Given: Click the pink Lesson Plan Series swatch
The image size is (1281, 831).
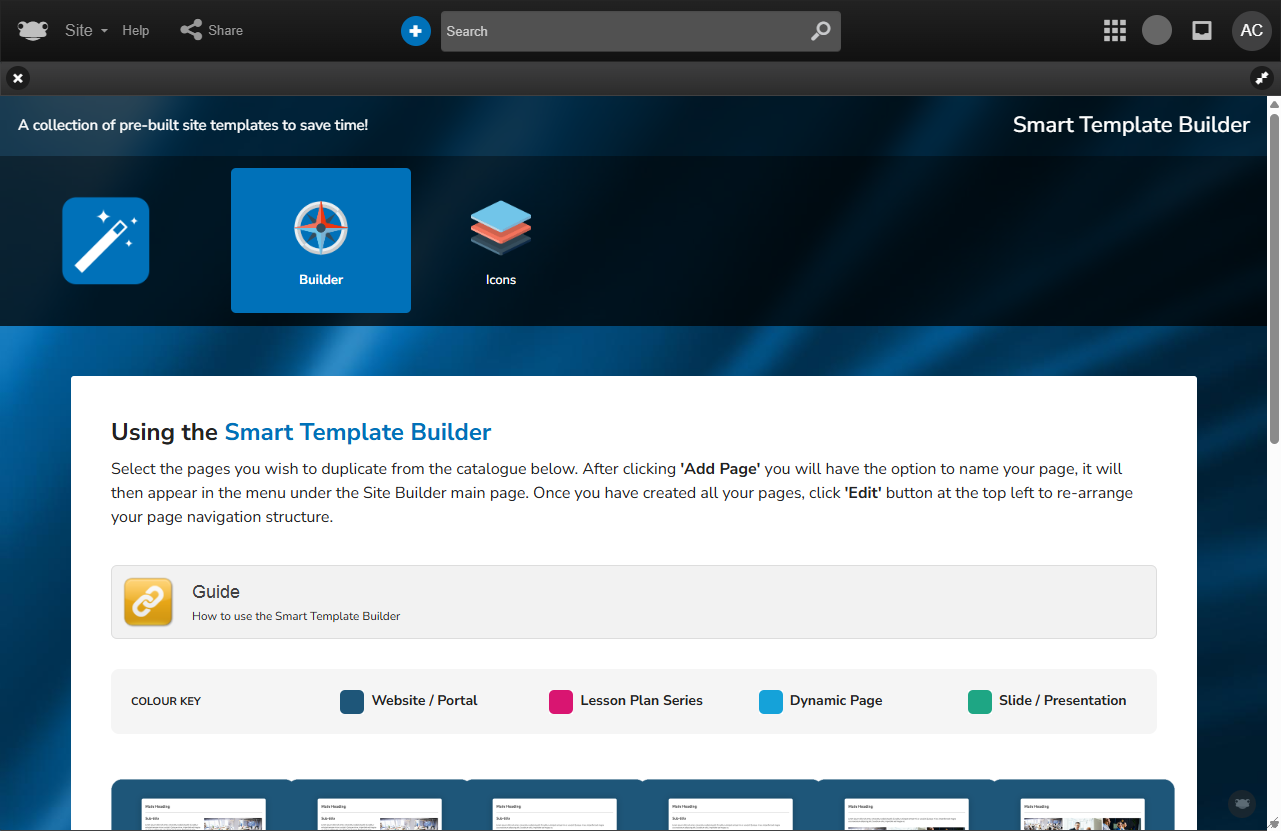Looking at the screenshot, I should pyautogui.click(x=561, y=701).
